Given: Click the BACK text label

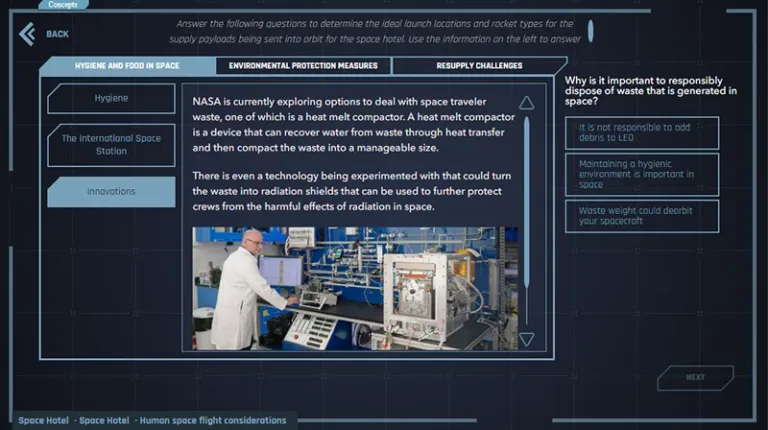Looking at the screenshot, I should pos(57,34).
